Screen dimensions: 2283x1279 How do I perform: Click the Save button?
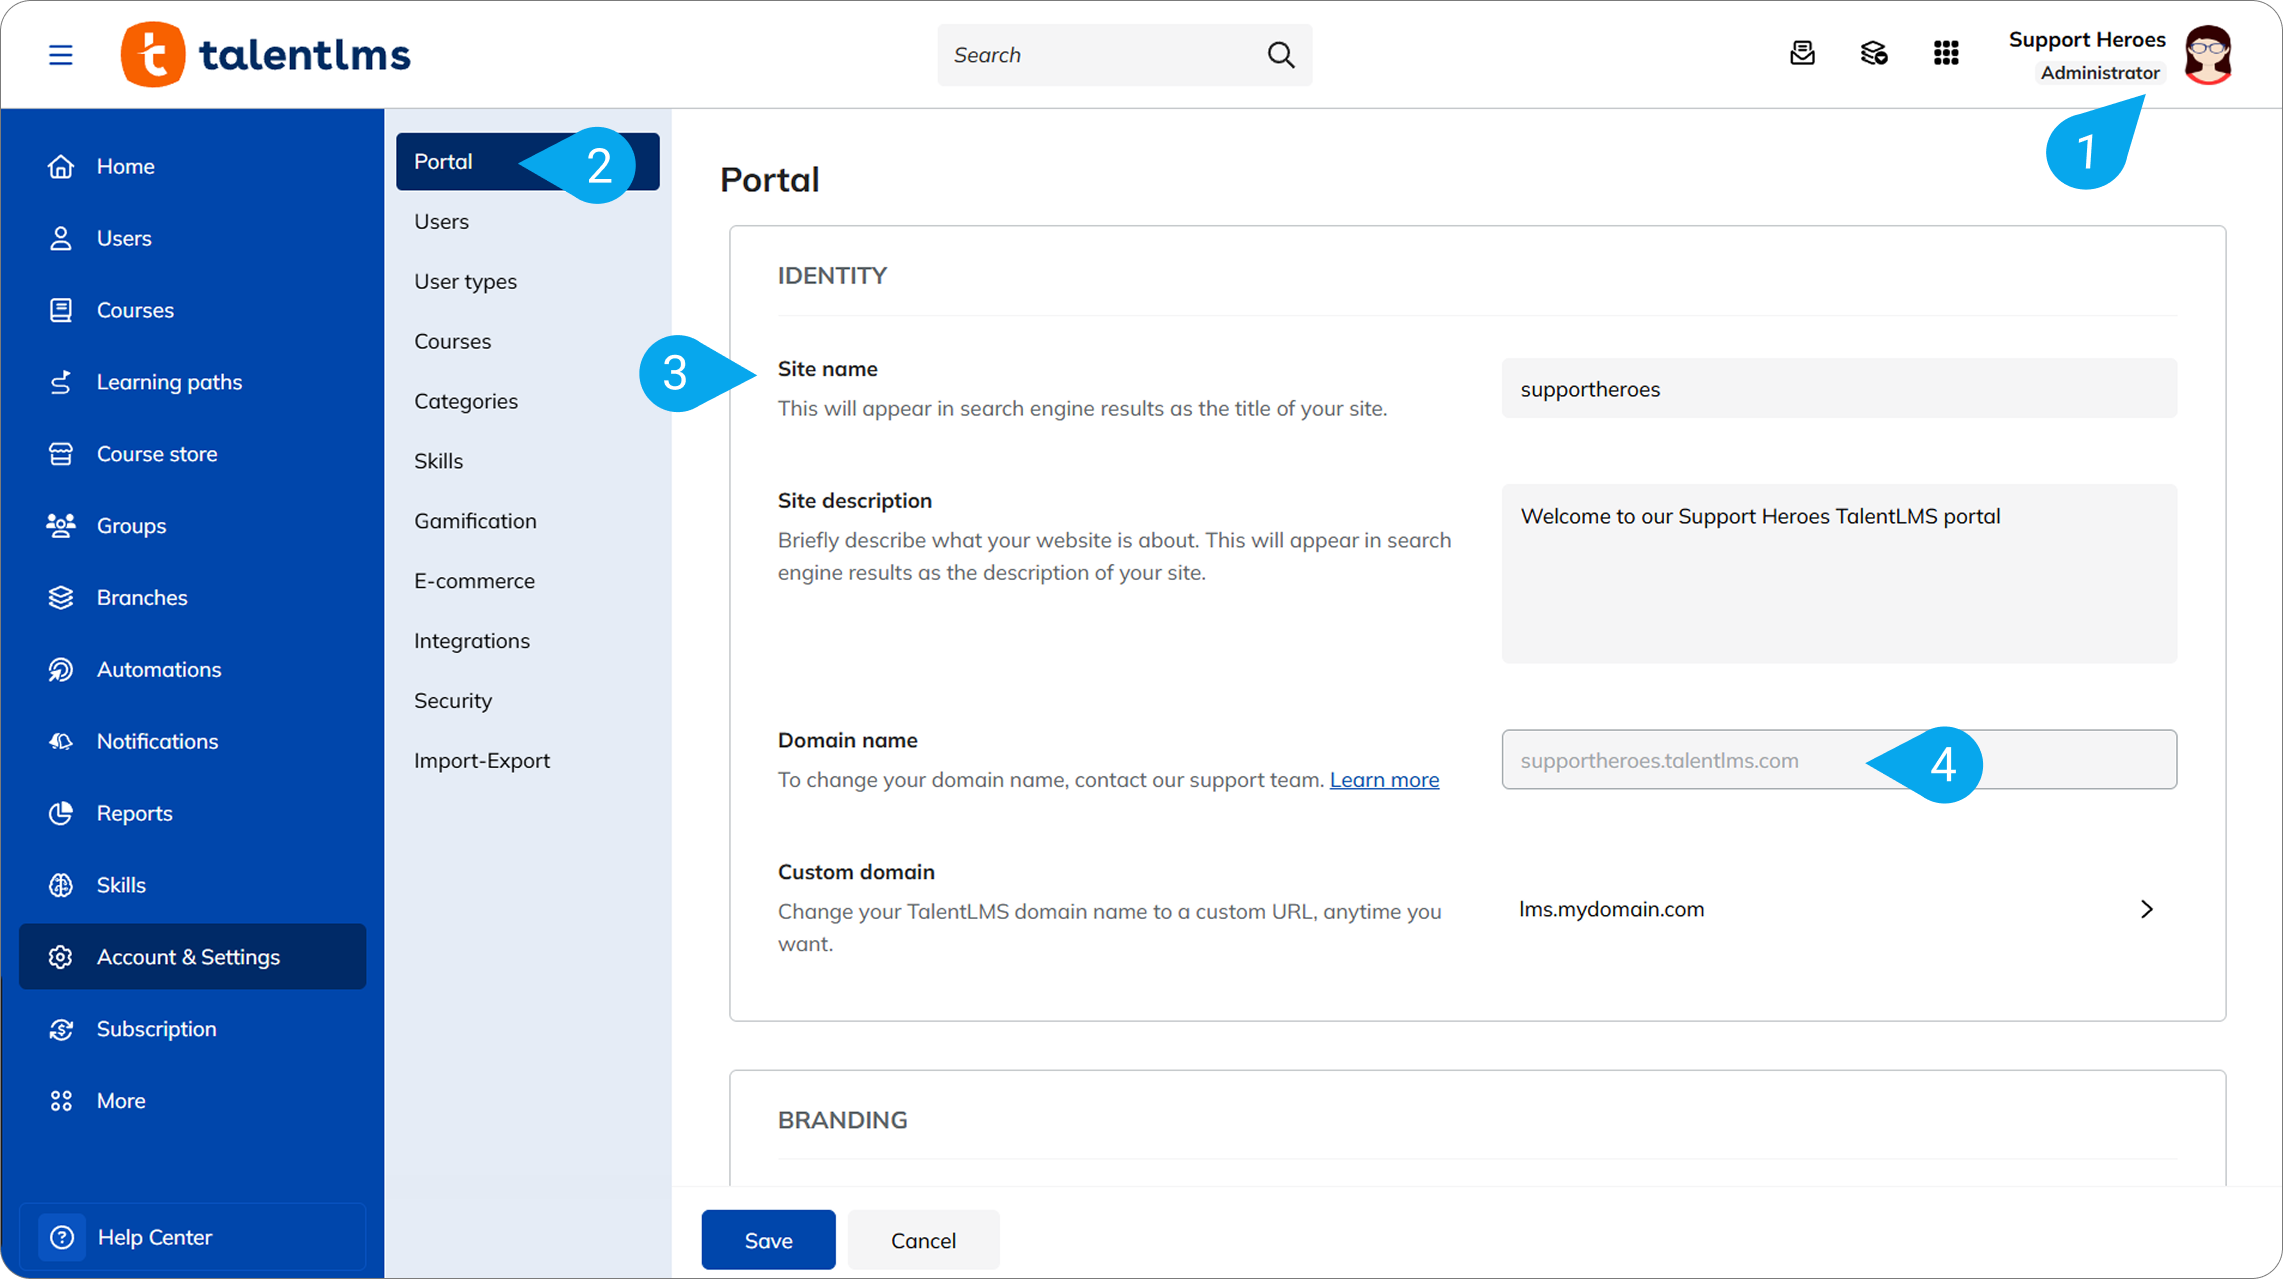point(768,1240)
